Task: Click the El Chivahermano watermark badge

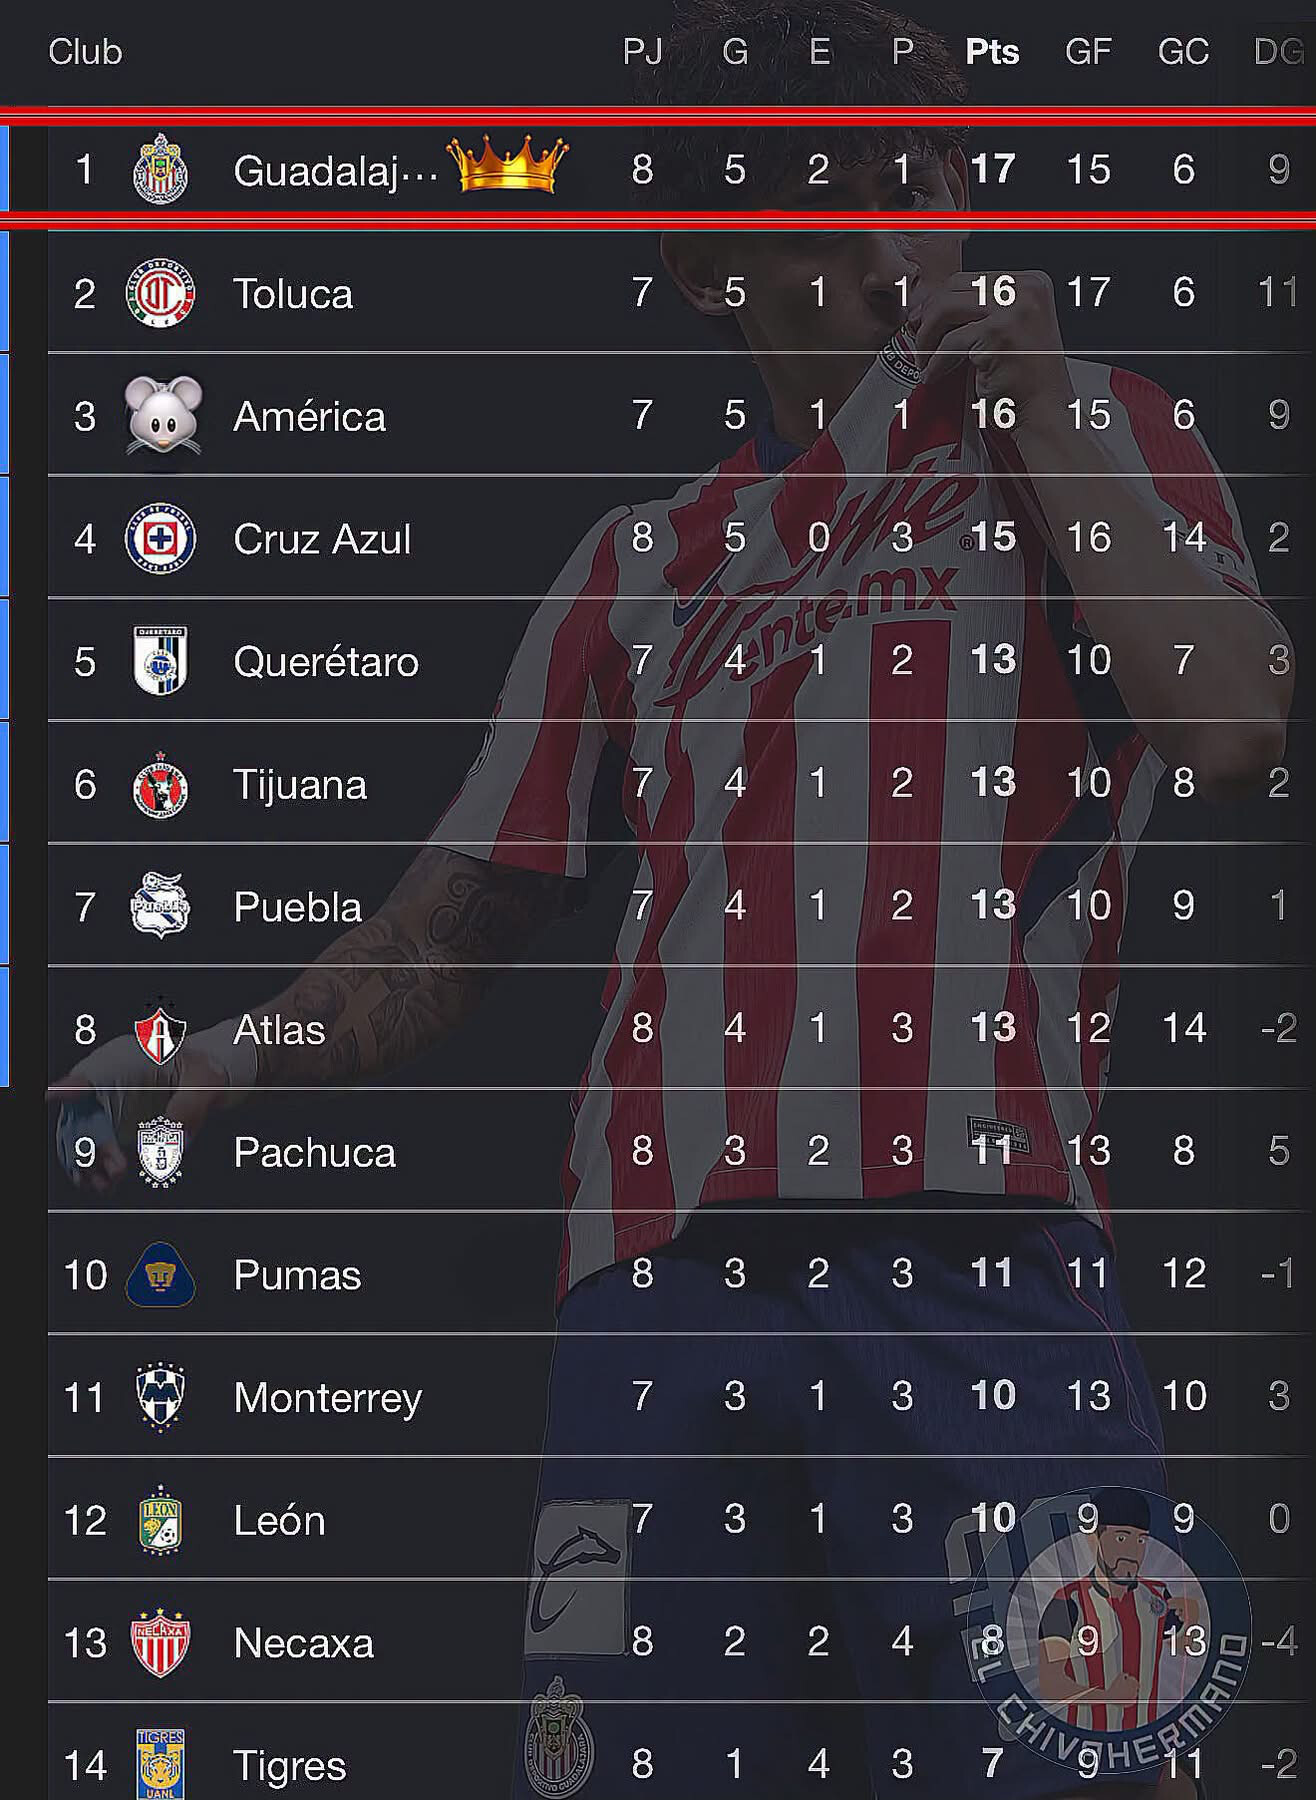Action: pos(1110,1630)
